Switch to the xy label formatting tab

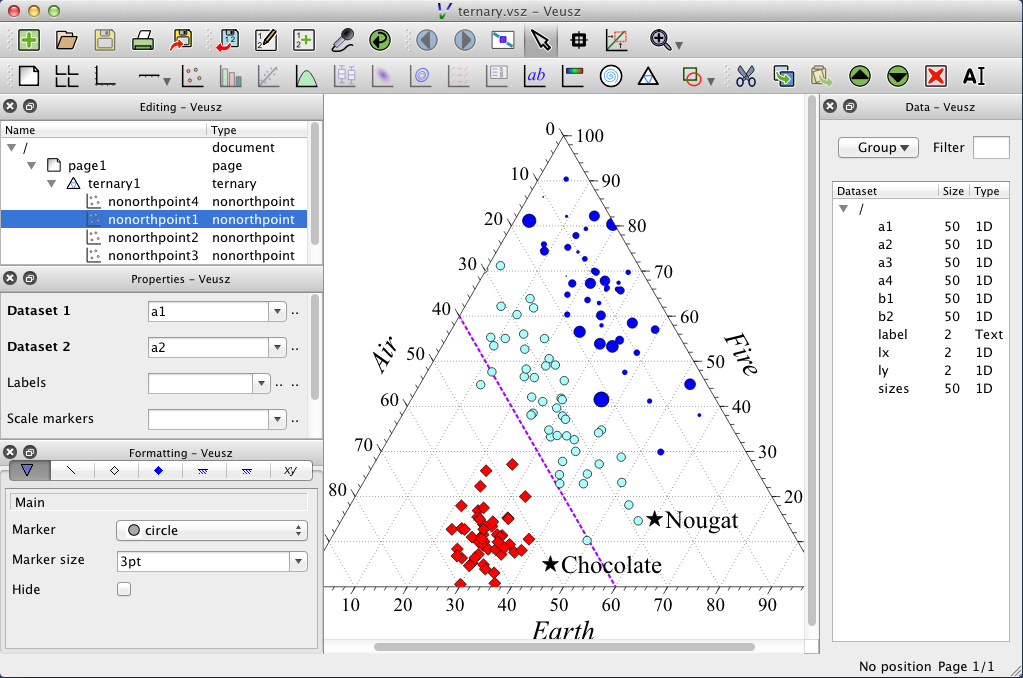pyautogui.click(x=290, y=470)
